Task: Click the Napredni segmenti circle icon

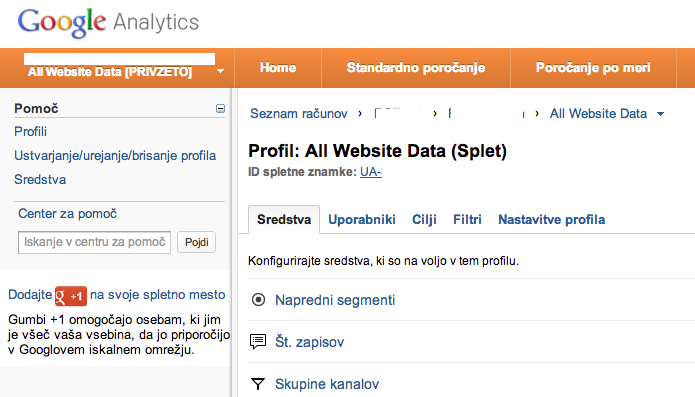Action: click(x=258, y=300)
